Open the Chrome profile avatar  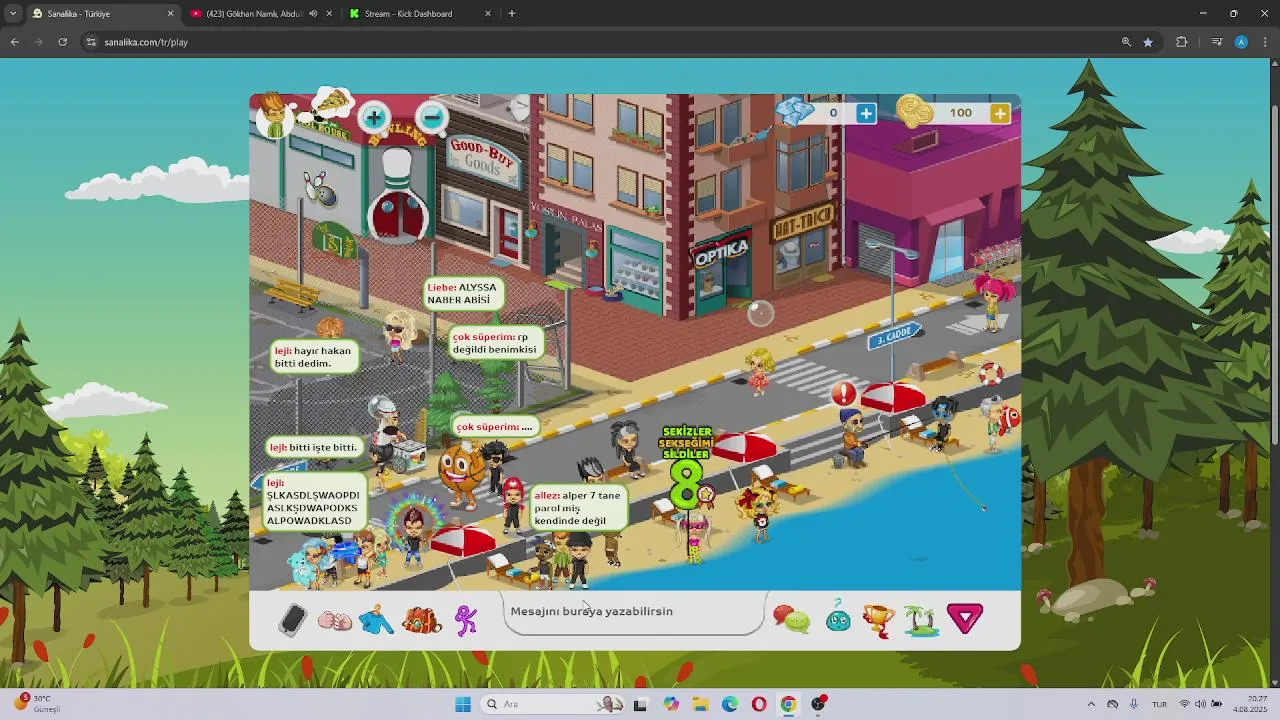[x=1241, y=42]
